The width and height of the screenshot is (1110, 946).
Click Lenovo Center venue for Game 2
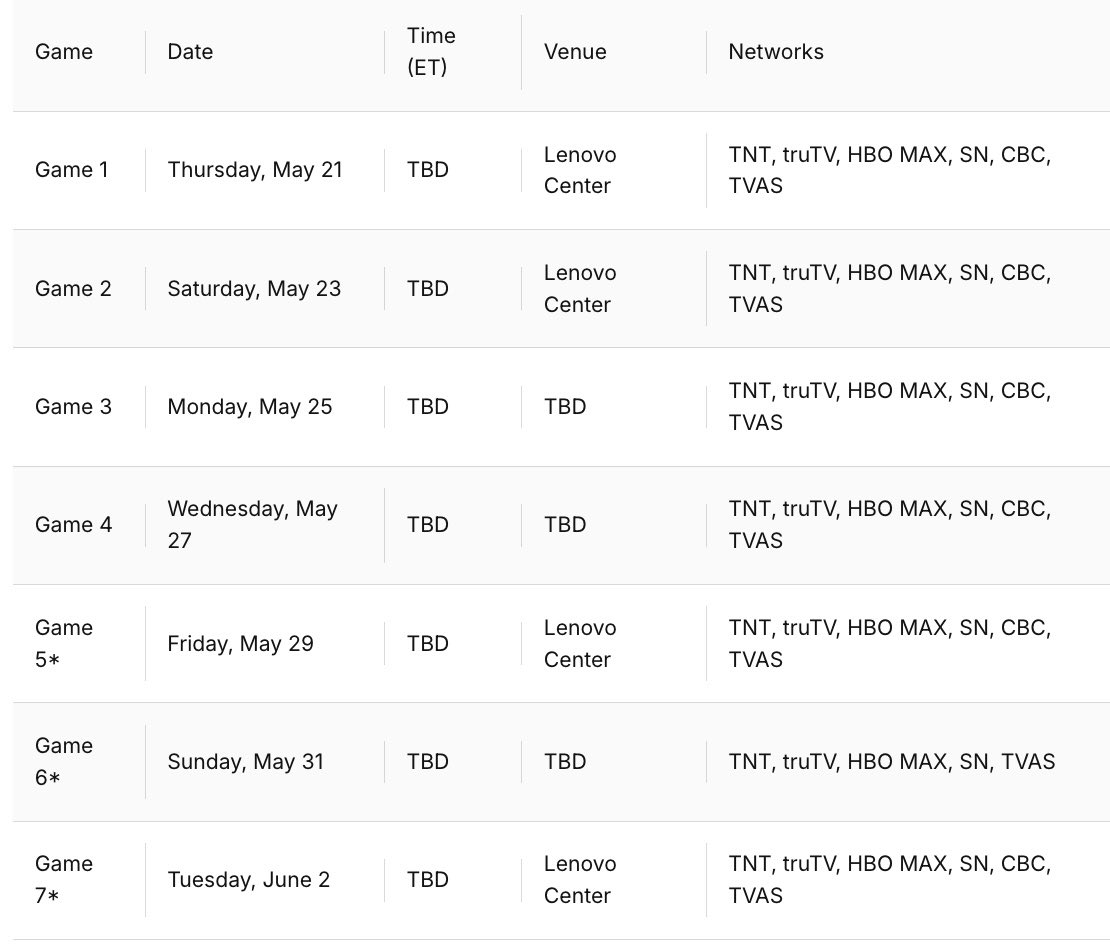(580, 288)
